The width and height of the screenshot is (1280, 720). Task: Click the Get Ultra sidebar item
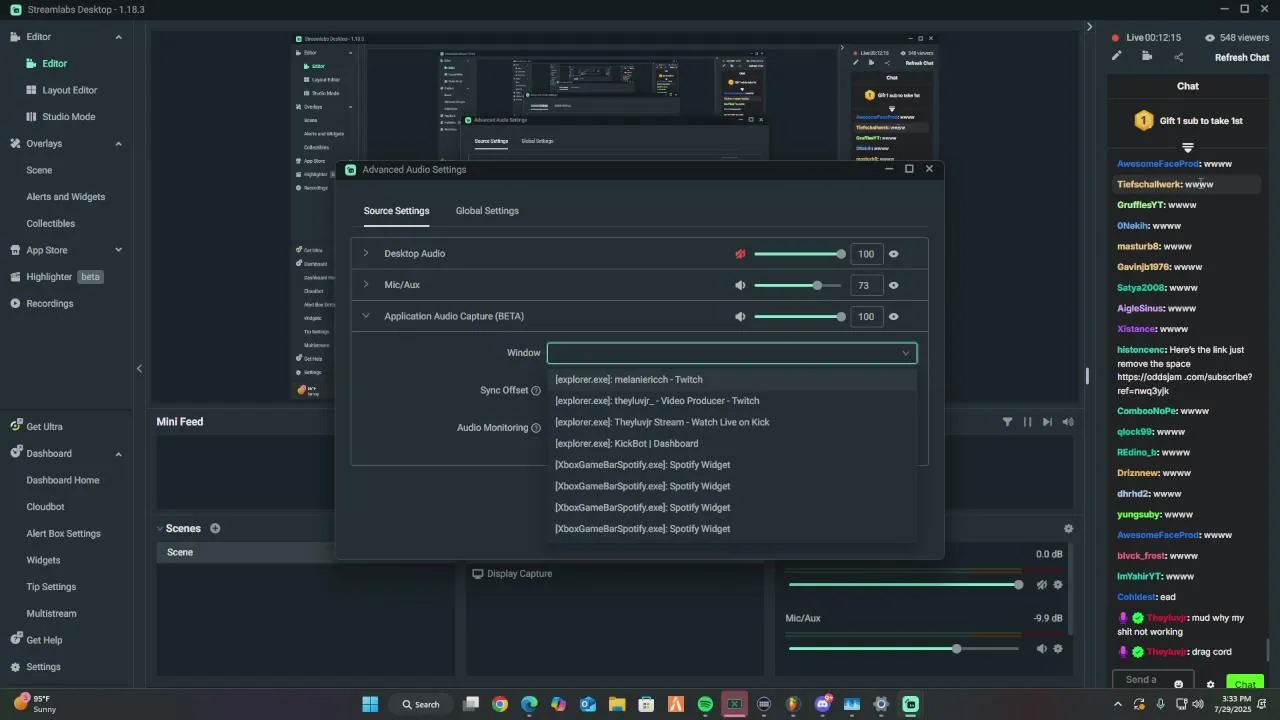43,427
